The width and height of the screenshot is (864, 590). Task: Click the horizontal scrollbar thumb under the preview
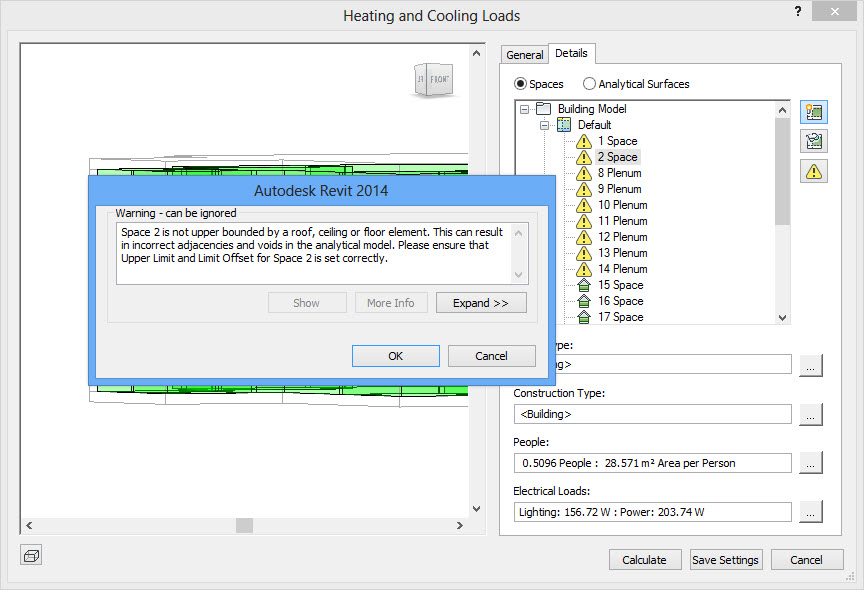tap(244, 526)
